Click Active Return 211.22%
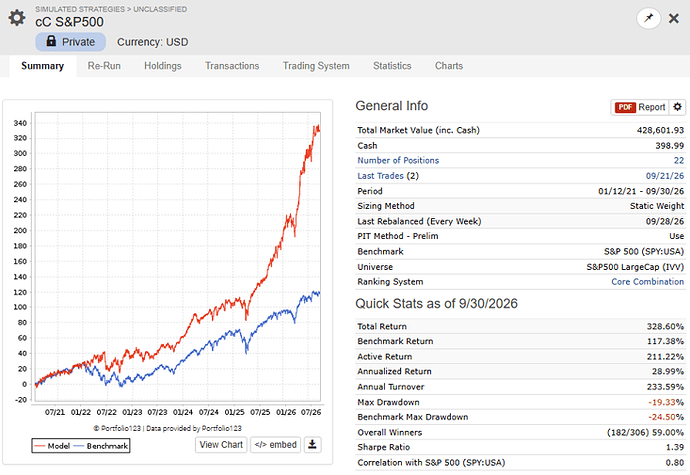The height and width of the screenshot is (475, 690). coord(665,357)
